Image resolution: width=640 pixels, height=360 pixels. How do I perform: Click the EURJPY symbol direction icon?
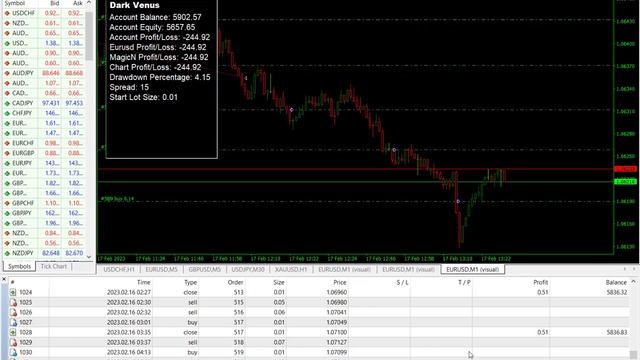(x=7, y=163)
